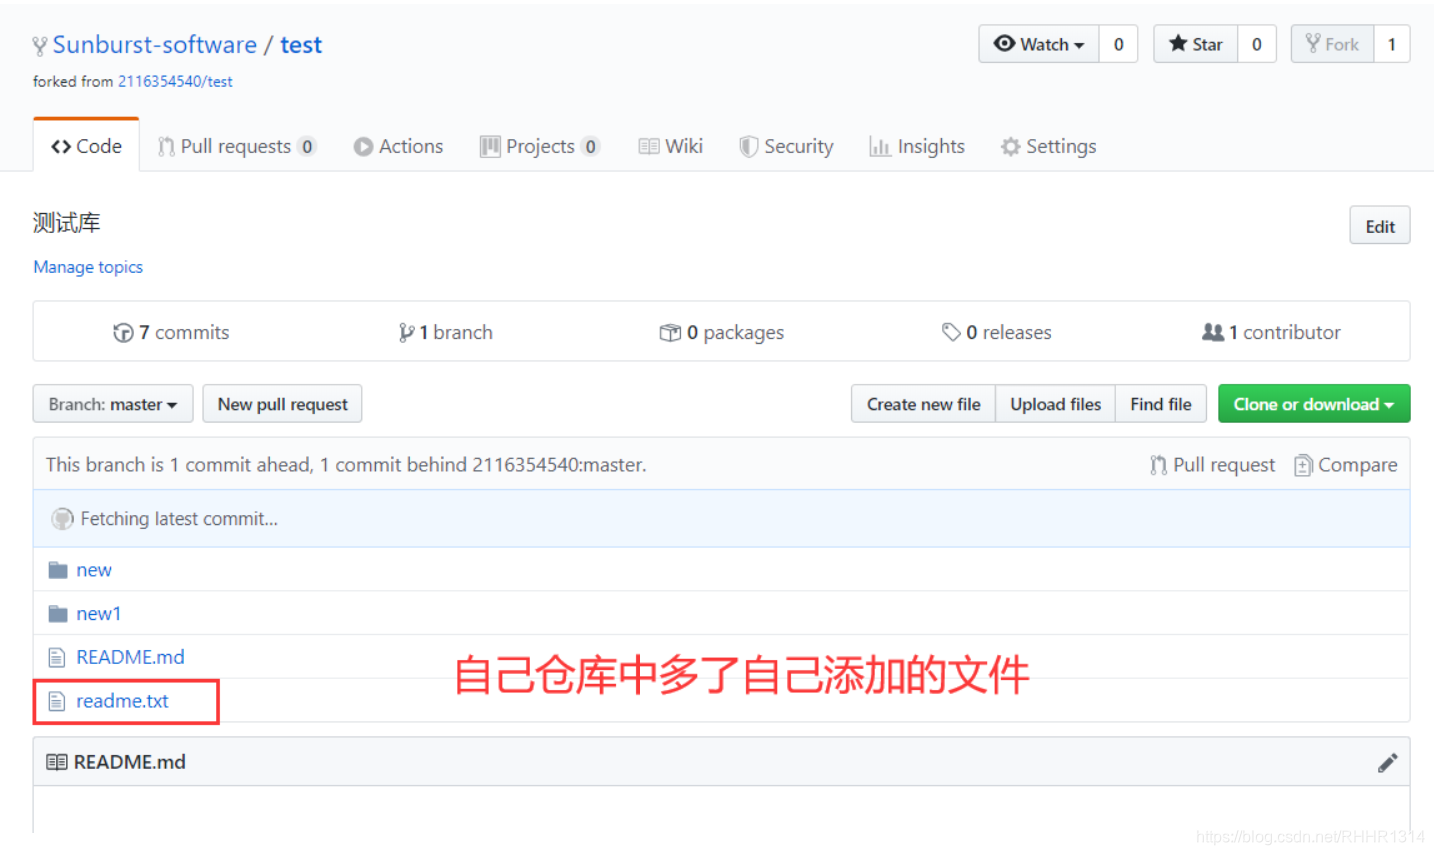Click Create new file button
The height and width of the screenshot is (855, 1434).
pos(923,404)
